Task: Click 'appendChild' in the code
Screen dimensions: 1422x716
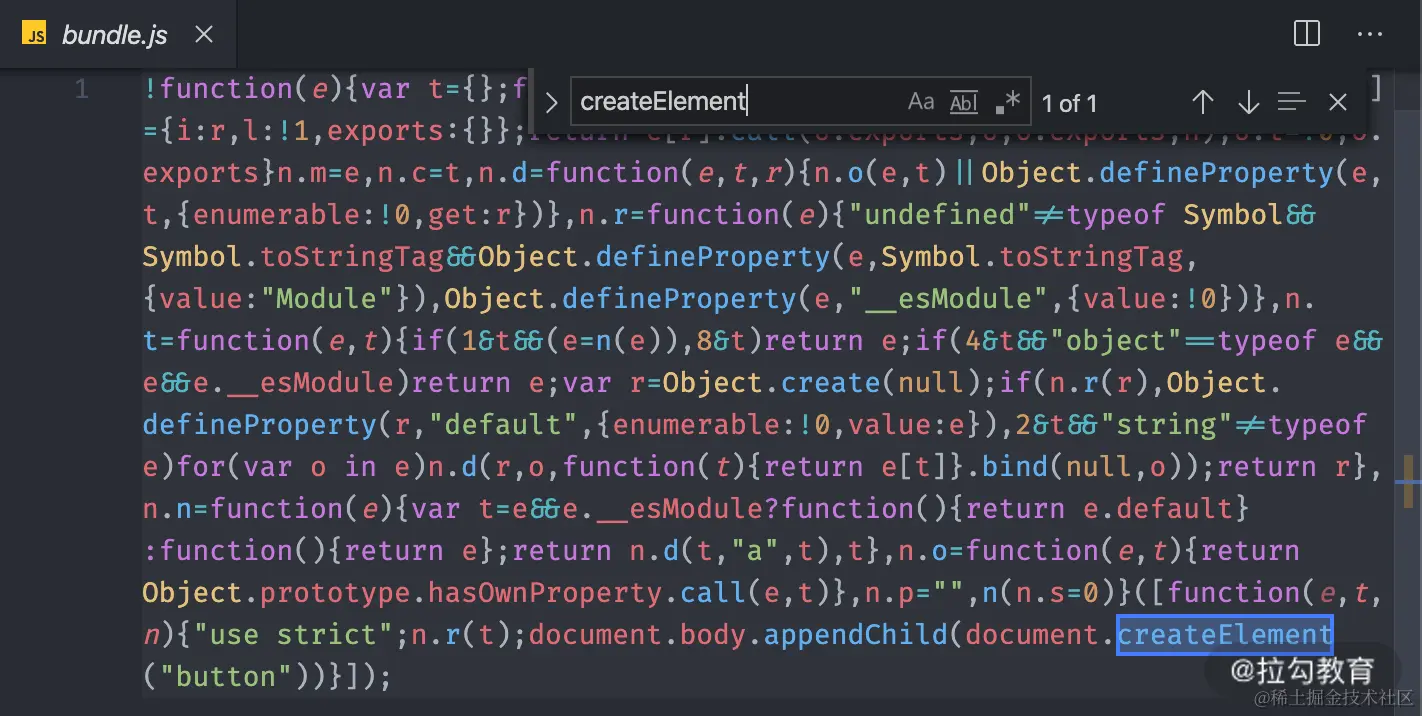Action: tap(856, 634)
